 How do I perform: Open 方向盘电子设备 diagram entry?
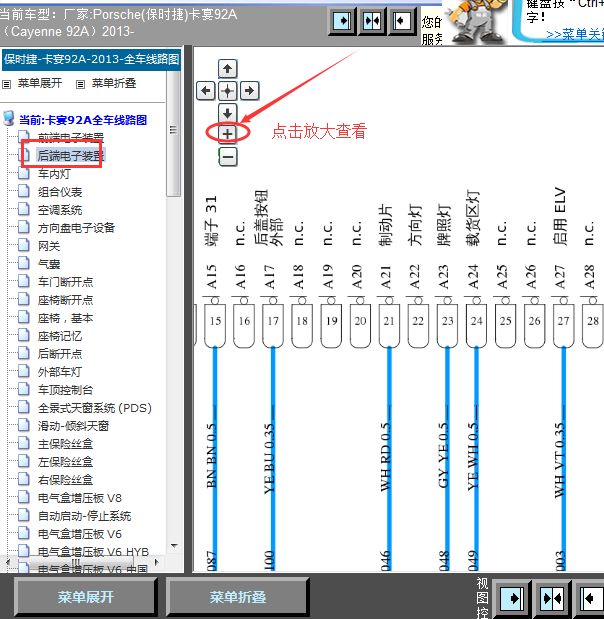click(76, 228)
